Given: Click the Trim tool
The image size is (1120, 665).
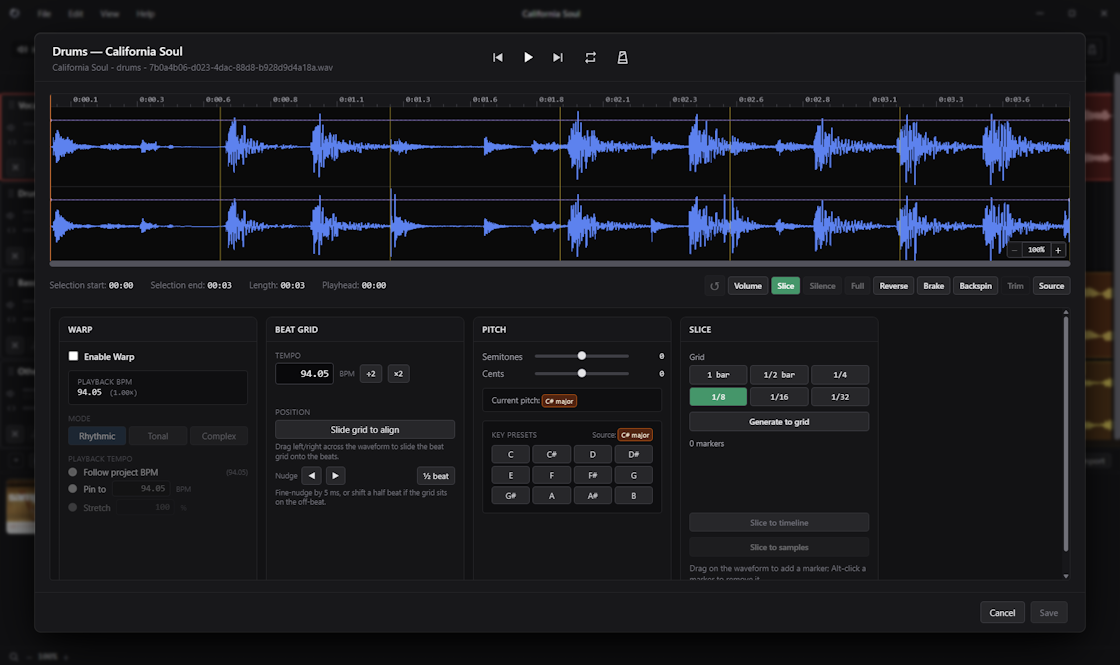Looking at the screenshot, I should pyautogui.click(x=1015, y=286).
